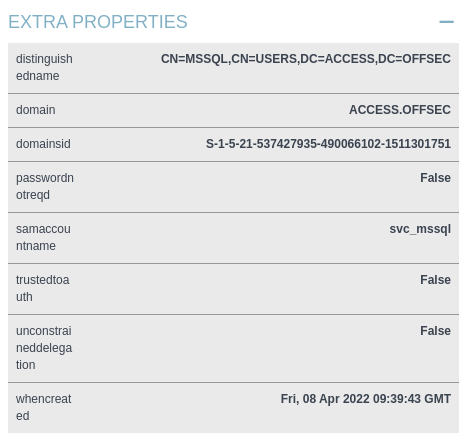Click the ACCESS.OFFSEC domain value

tap(400, 110)
